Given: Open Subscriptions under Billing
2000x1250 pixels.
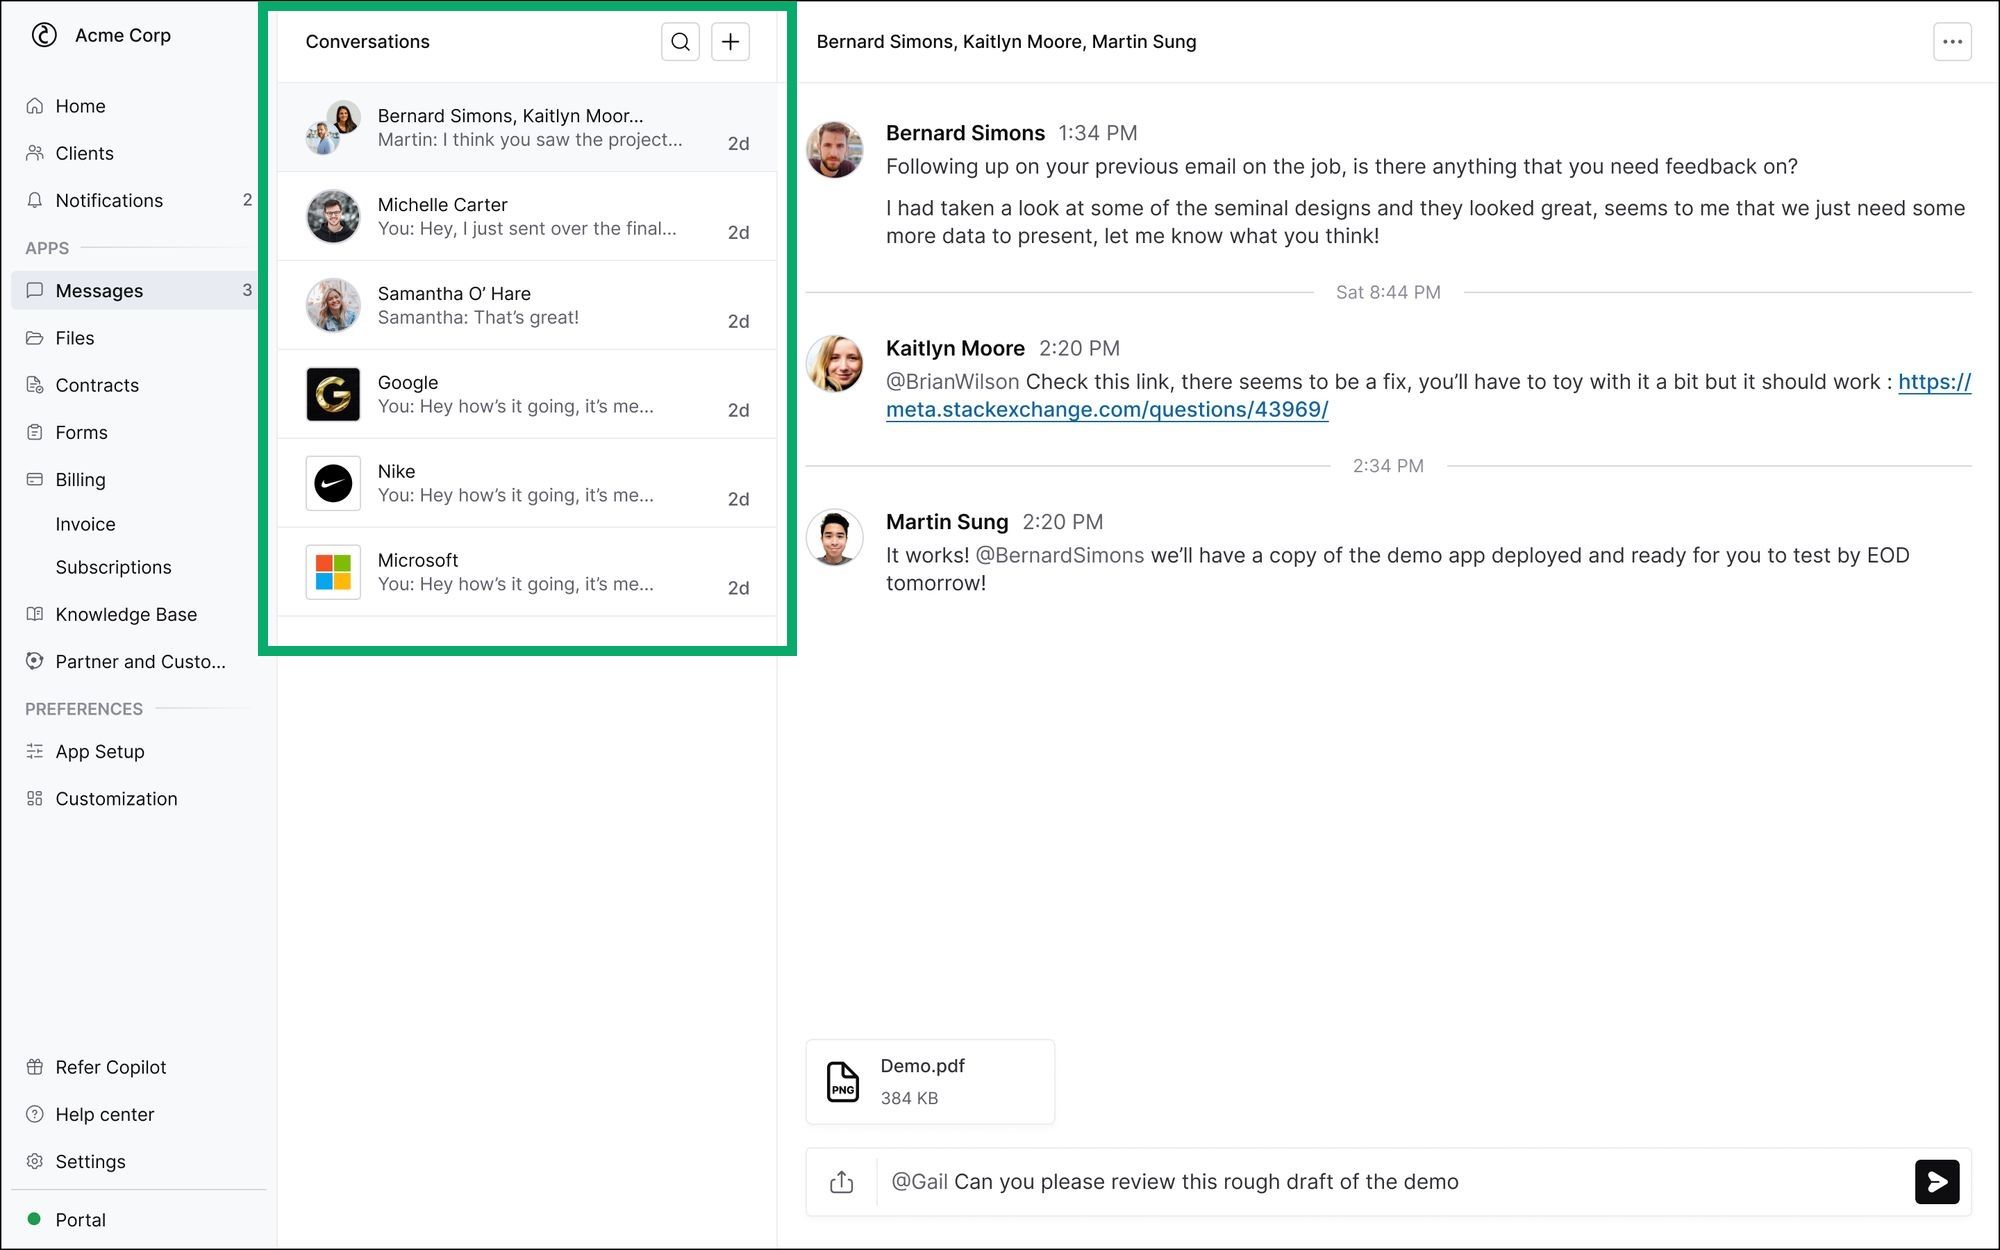Looking at the screenshot, I should [113, 567].
